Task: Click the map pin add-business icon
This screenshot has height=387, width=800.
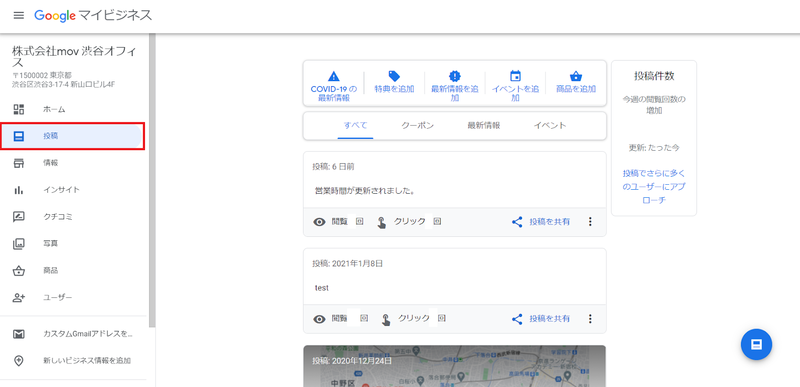Action: 19,361
